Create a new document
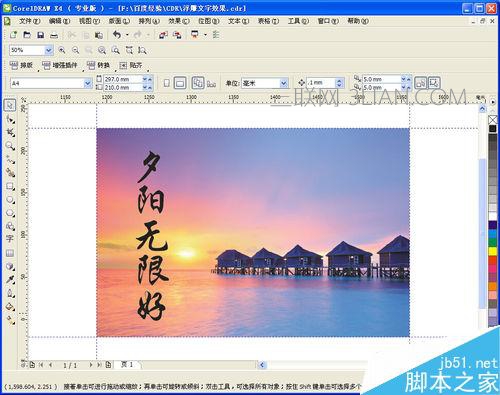Viewport: 500px width, 395px height. [13, 35]
